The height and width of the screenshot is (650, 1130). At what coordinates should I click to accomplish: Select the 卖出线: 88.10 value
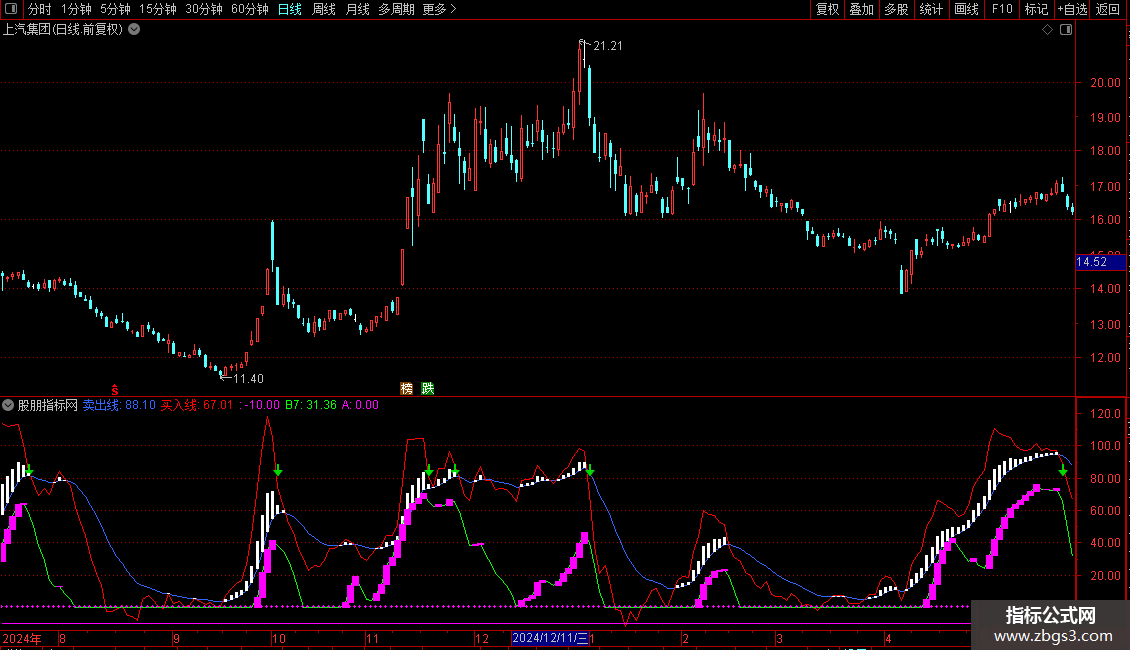tap(119, 405)
